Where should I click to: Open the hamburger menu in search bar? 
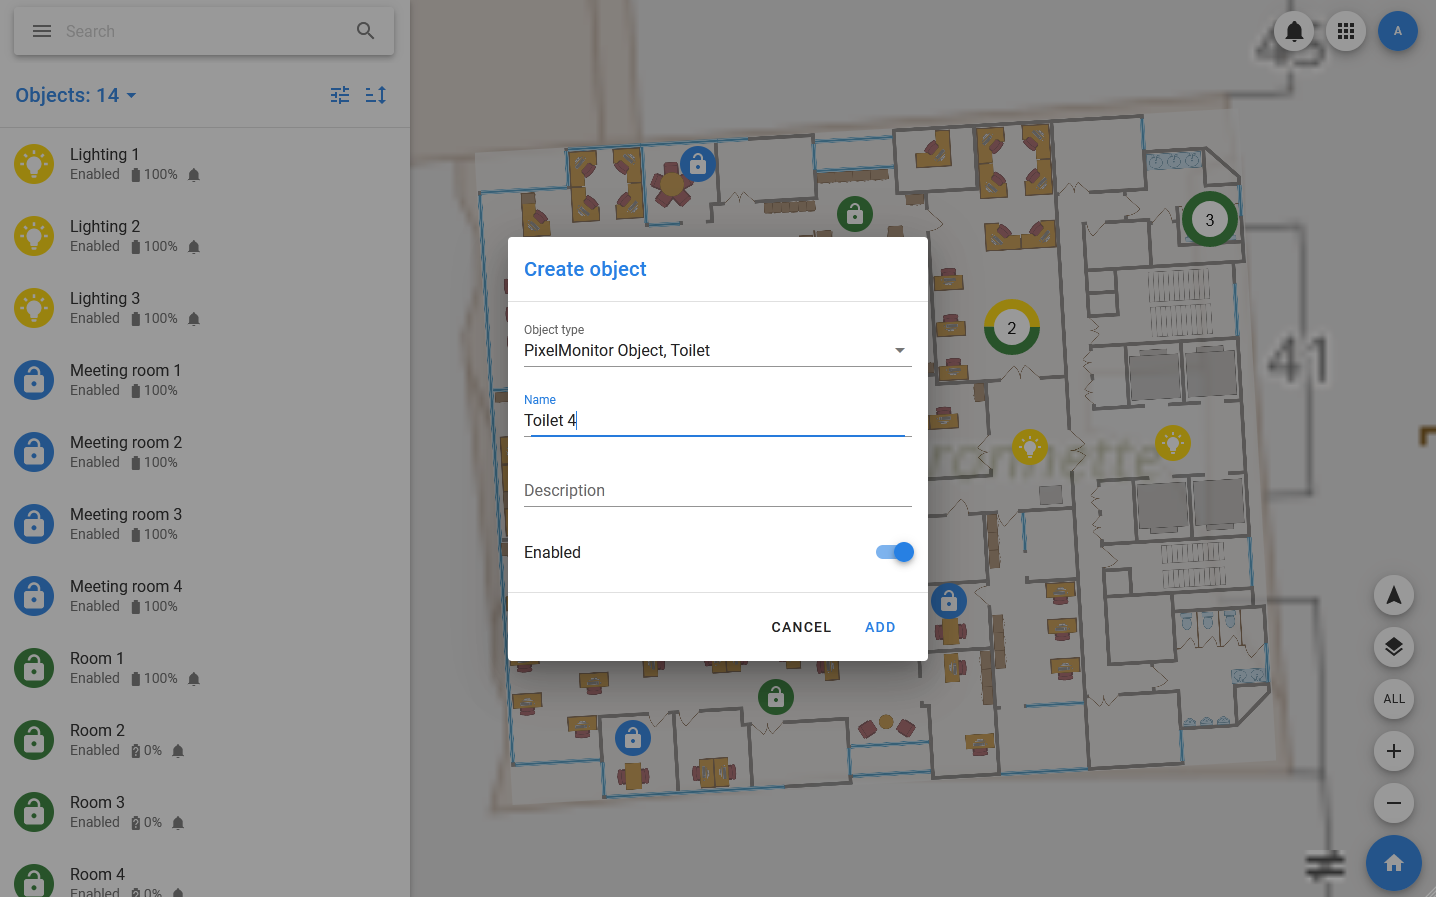coord(42,31)
